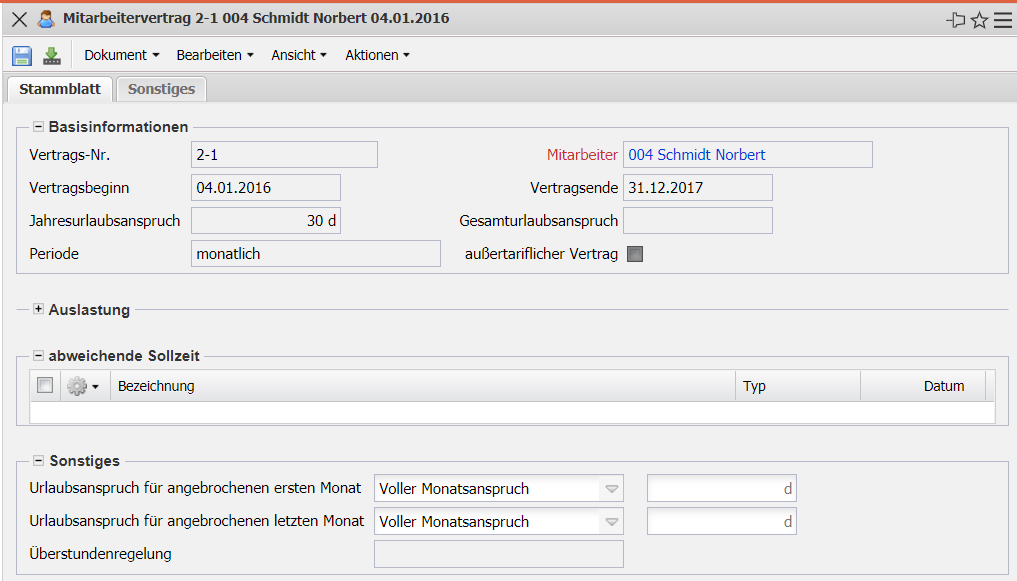Open dropdown for angebrochenen letzten Monat
Screen dimensions: 1017x581
tap(612, 522)
